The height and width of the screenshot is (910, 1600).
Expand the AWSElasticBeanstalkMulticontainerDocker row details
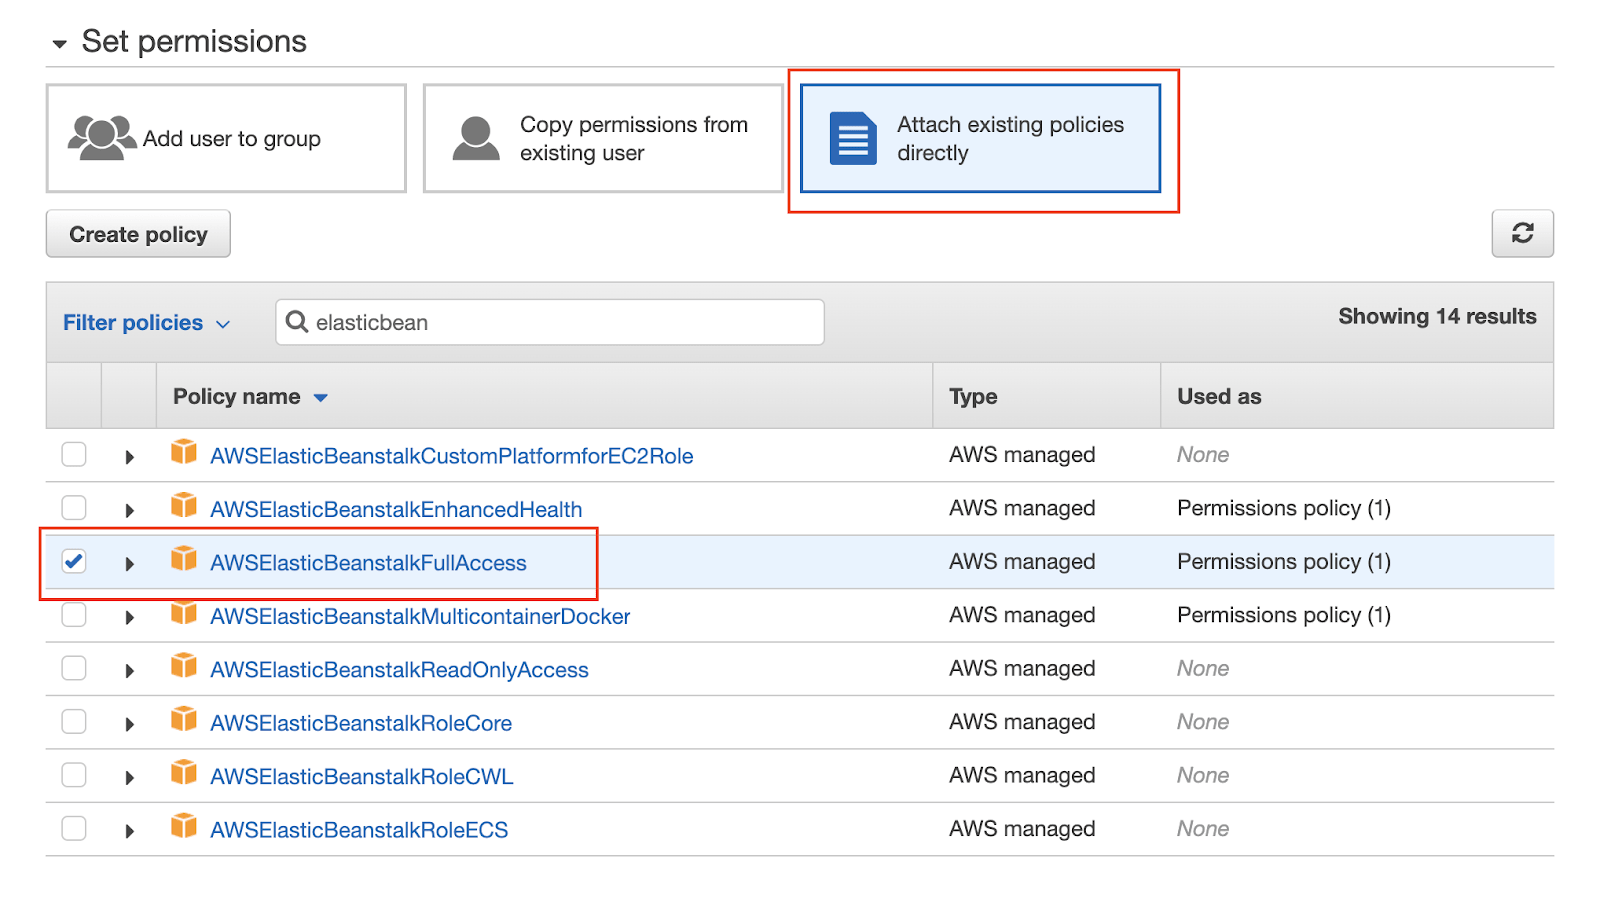click(x=129, y=617)
